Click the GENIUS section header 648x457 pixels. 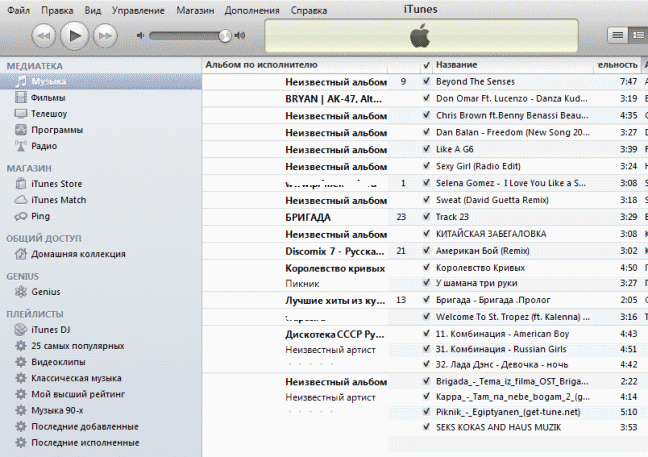tap(23, 276)
